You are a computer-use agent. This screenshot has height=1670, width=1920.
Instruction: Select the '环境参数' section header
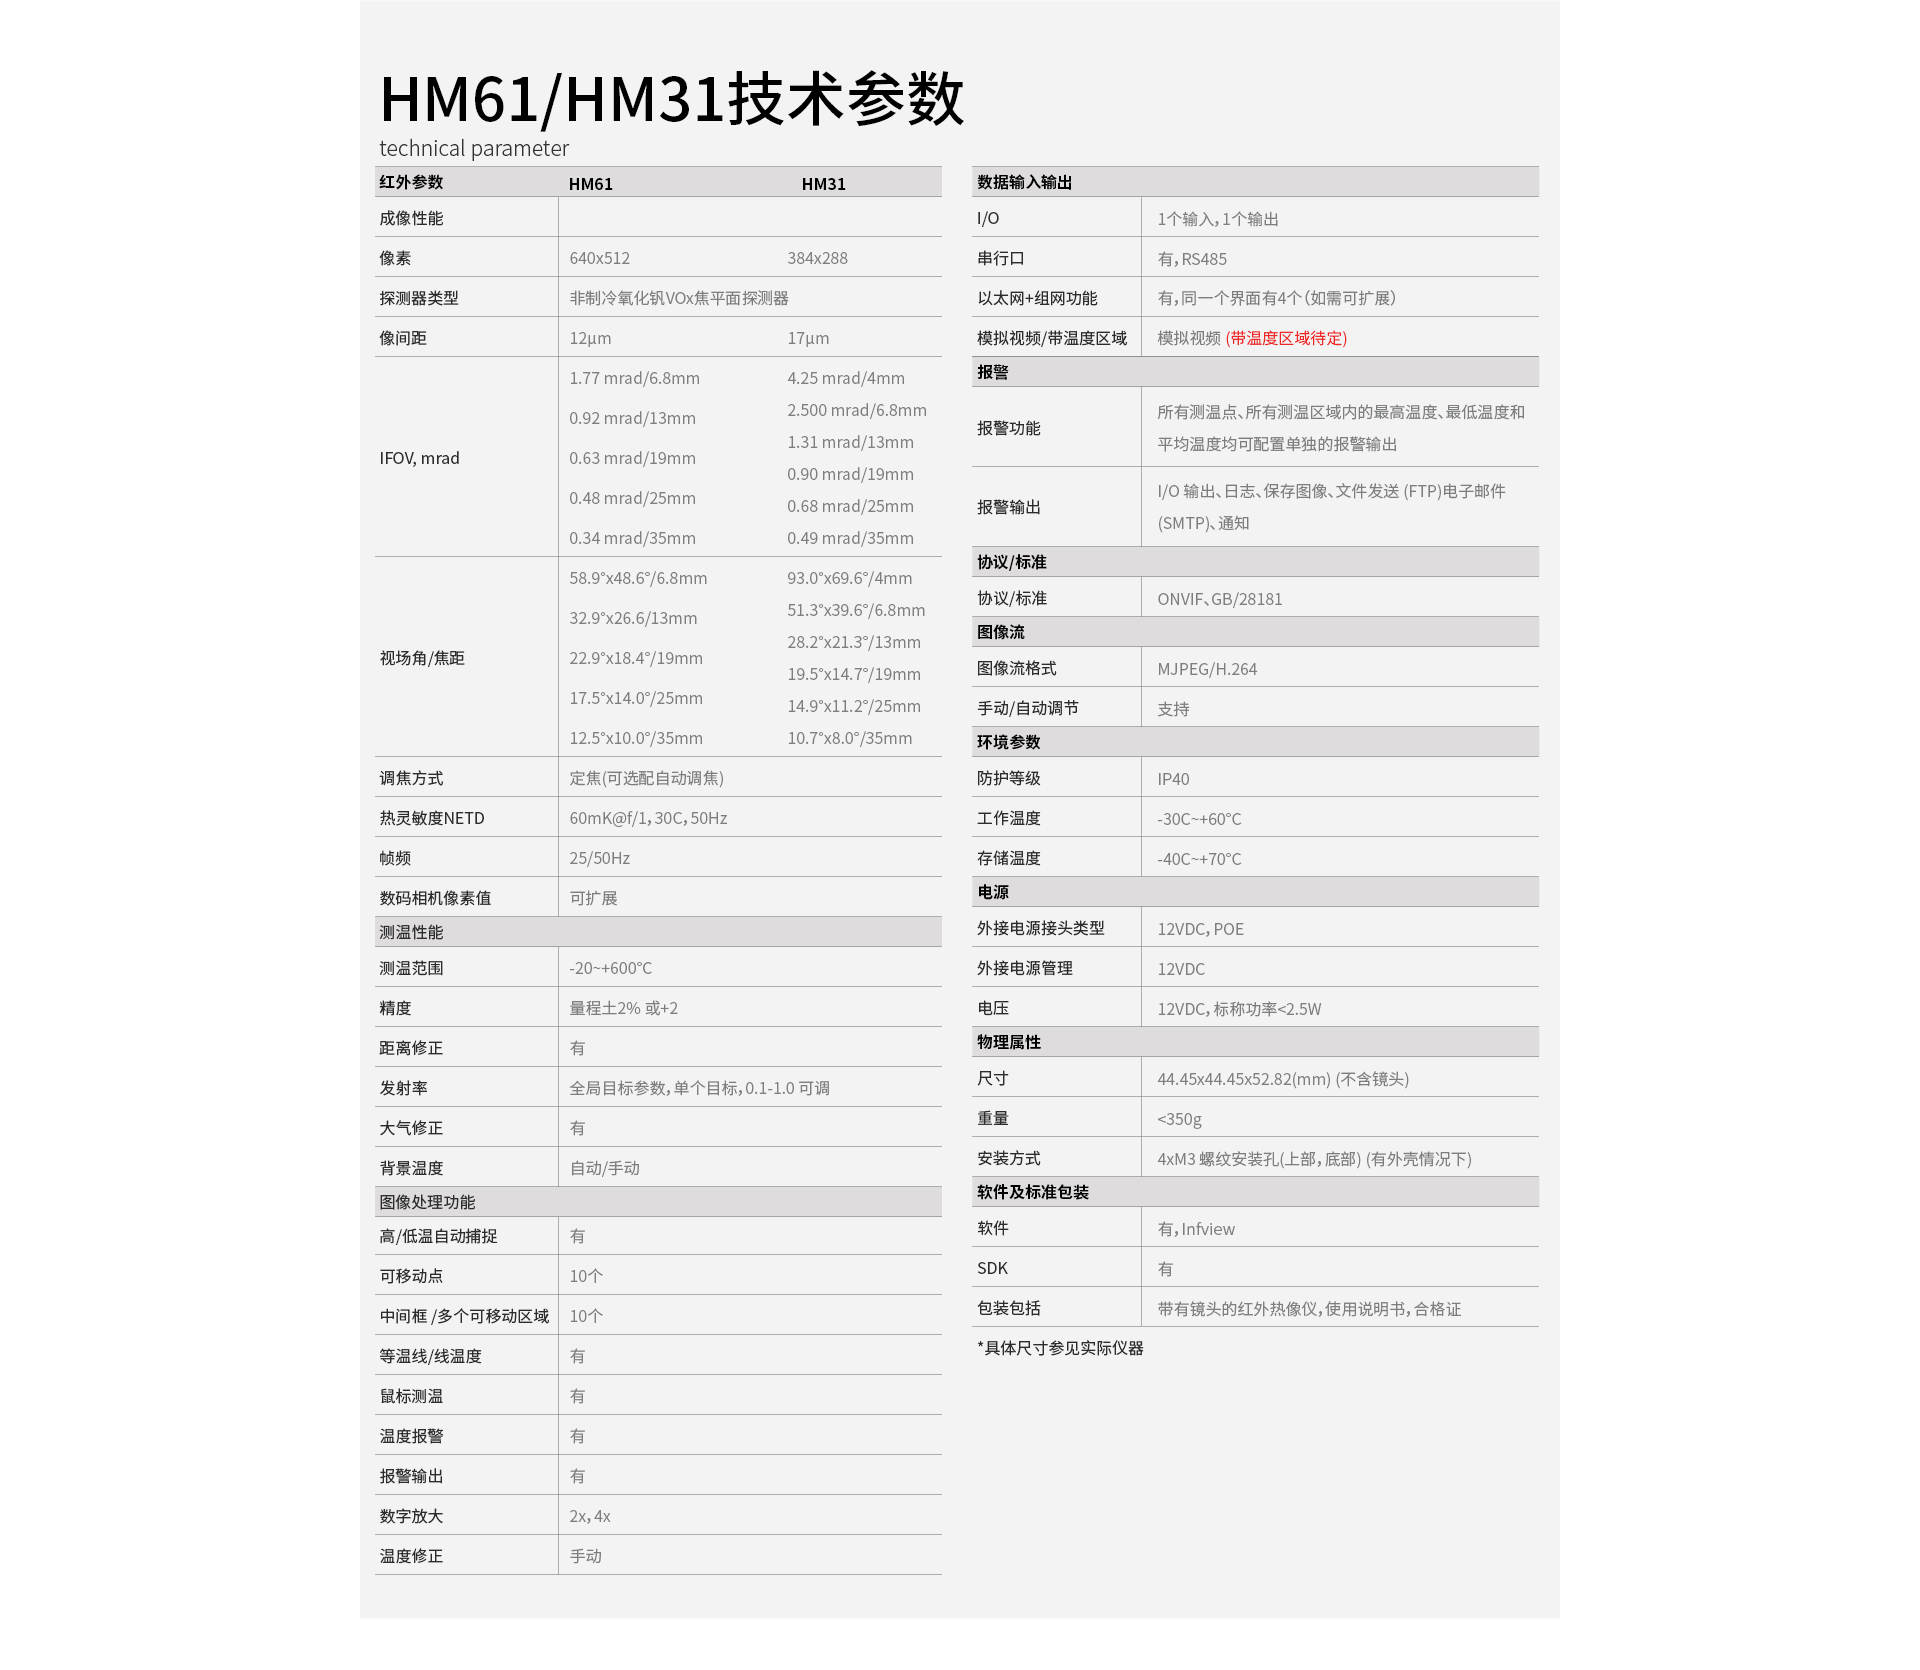pos(1255,742)
